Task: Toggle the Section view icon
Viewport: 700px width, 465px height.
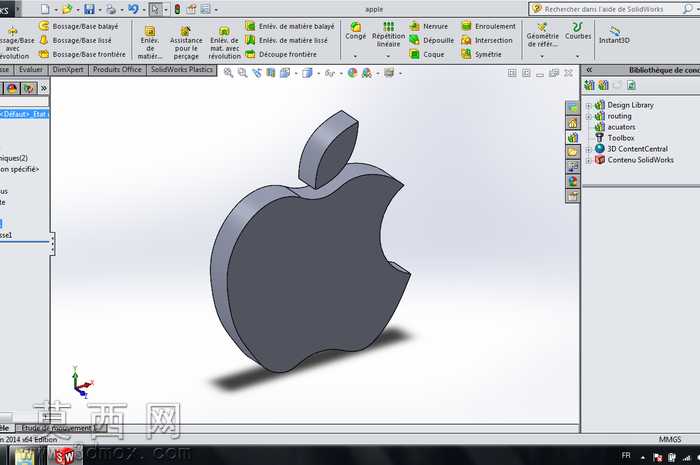Action: (271, 72)
